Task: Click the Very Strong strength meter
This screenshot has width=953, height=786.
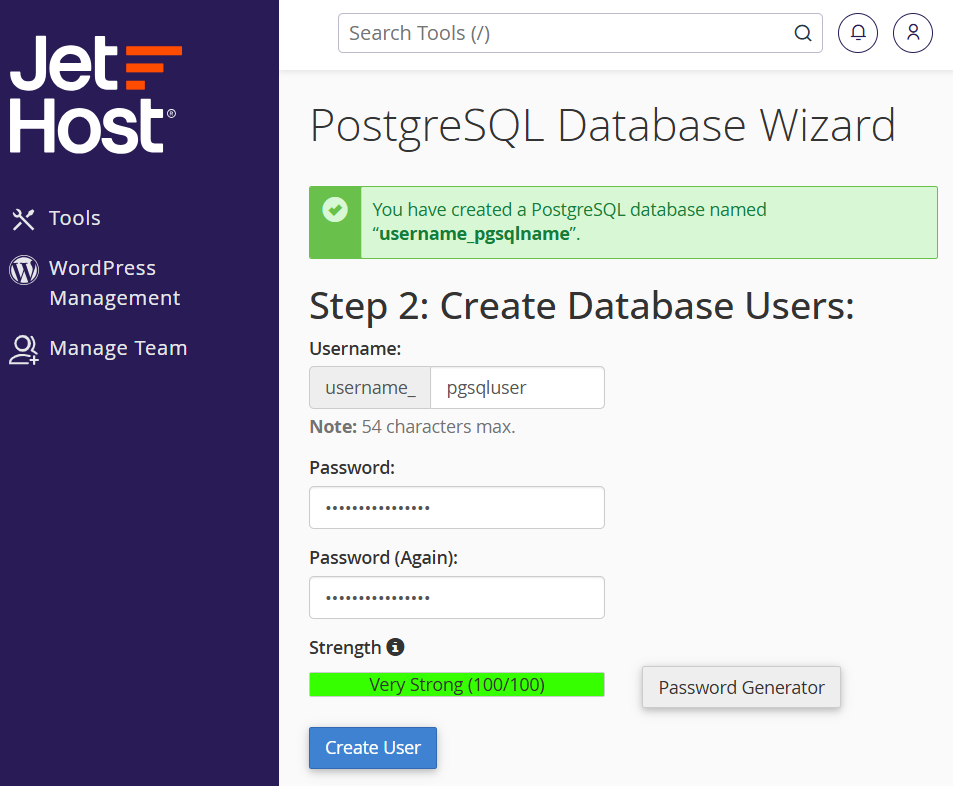Action: coord(456,684)
